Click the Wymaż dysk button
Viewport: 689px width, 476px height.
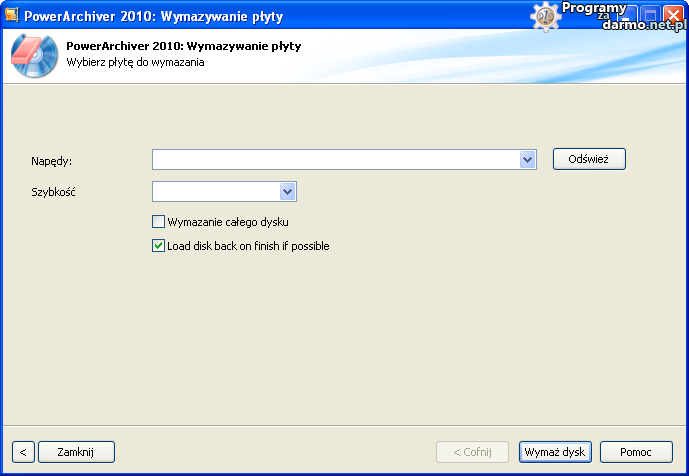pyautogui.click(x=555, y=452)
